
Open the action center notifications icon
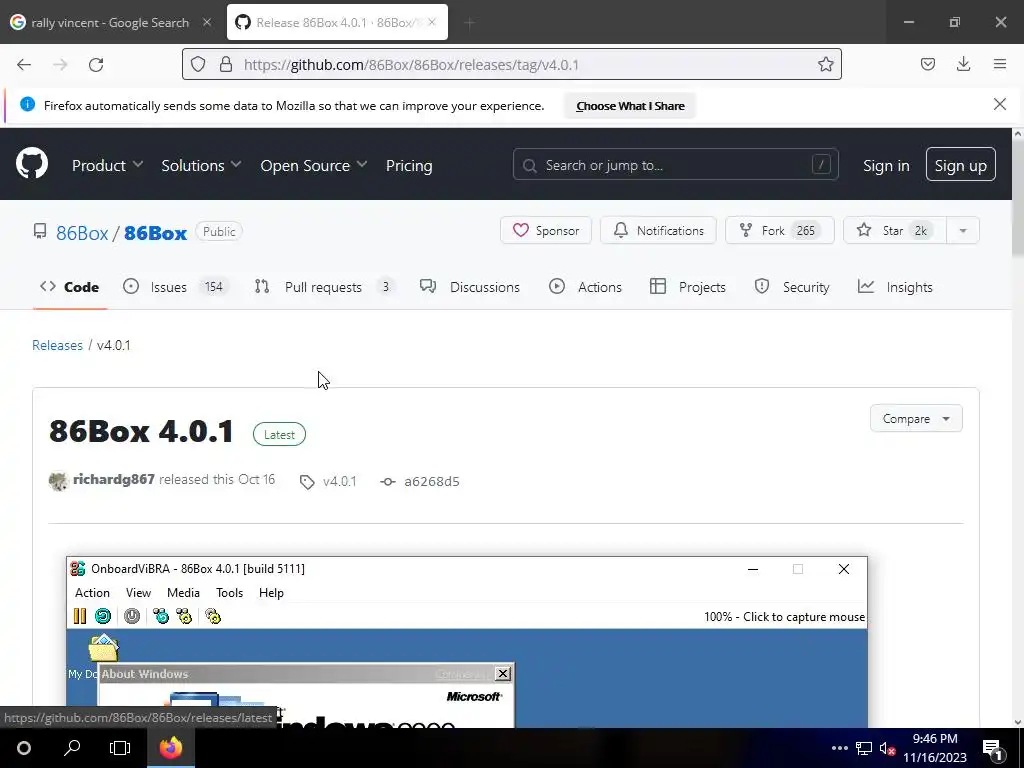(x=992, y=748)
